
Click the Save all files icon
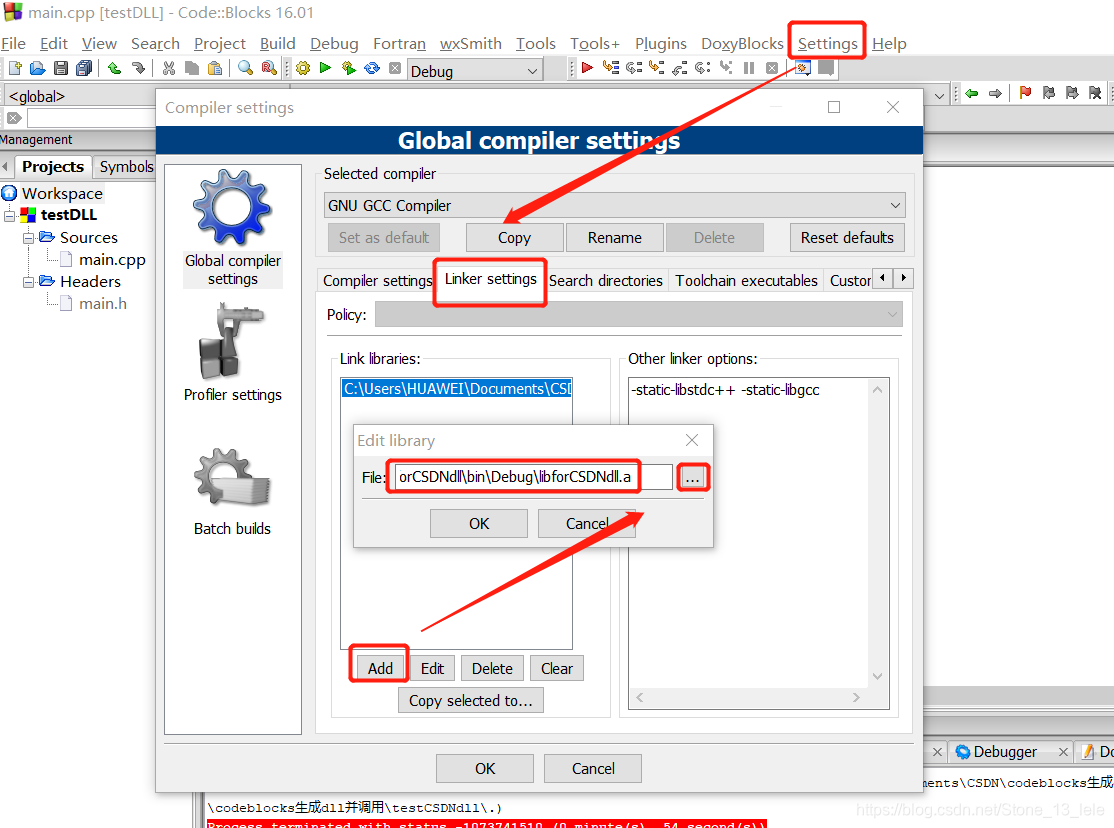coord(84,68)
